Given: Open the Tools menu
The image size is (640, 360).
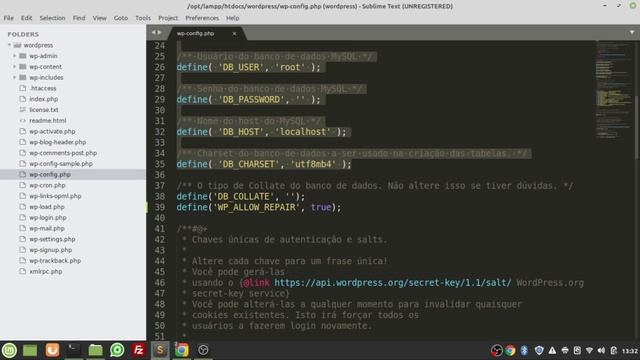Looking at the screenshot, I should [x=143, y=18].
